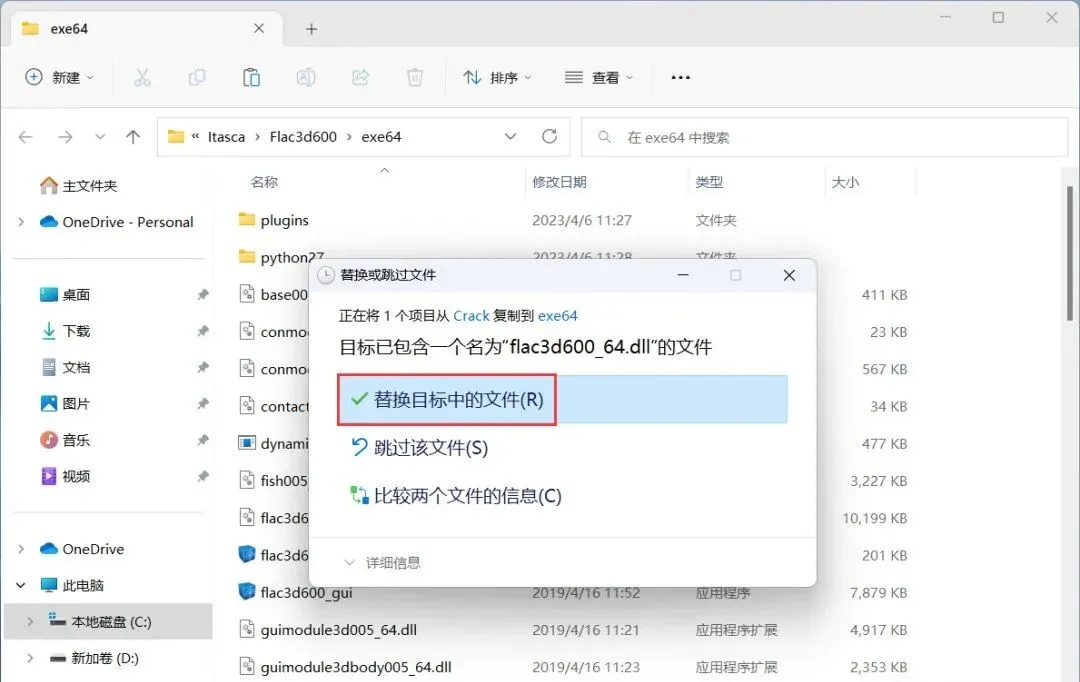Click the Crack source link in dialog

click(471, 316)
